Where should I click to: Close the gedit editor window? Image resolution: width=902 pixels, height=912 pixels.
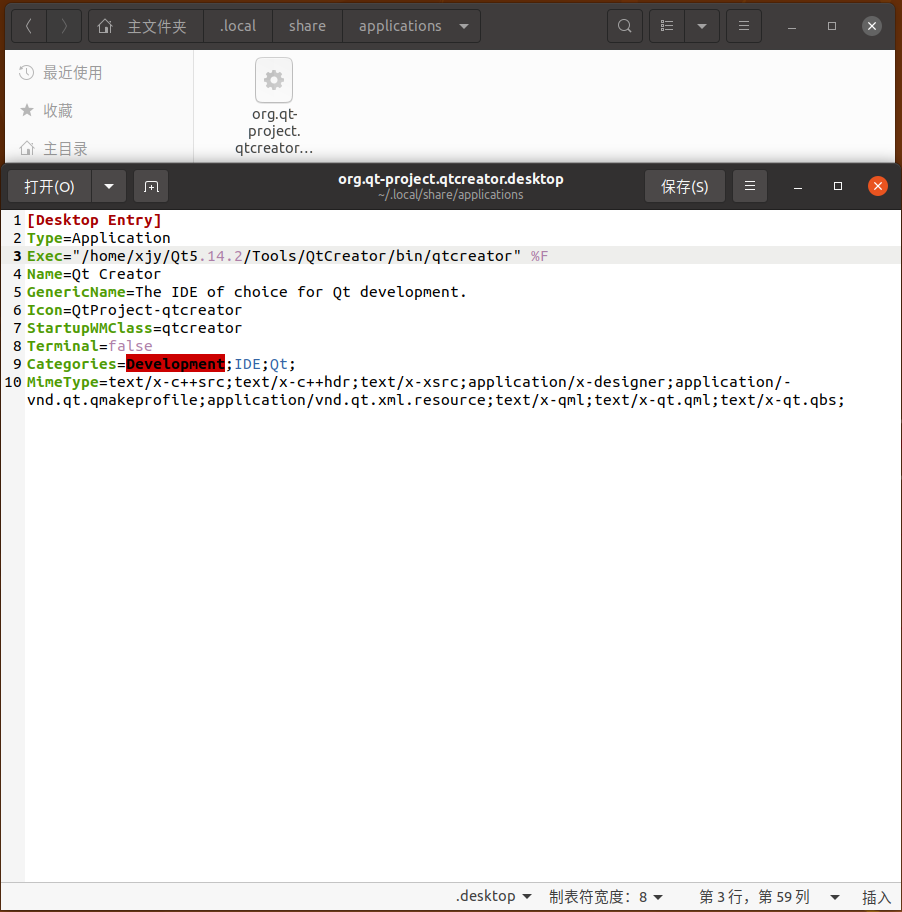tap(878, 186)
